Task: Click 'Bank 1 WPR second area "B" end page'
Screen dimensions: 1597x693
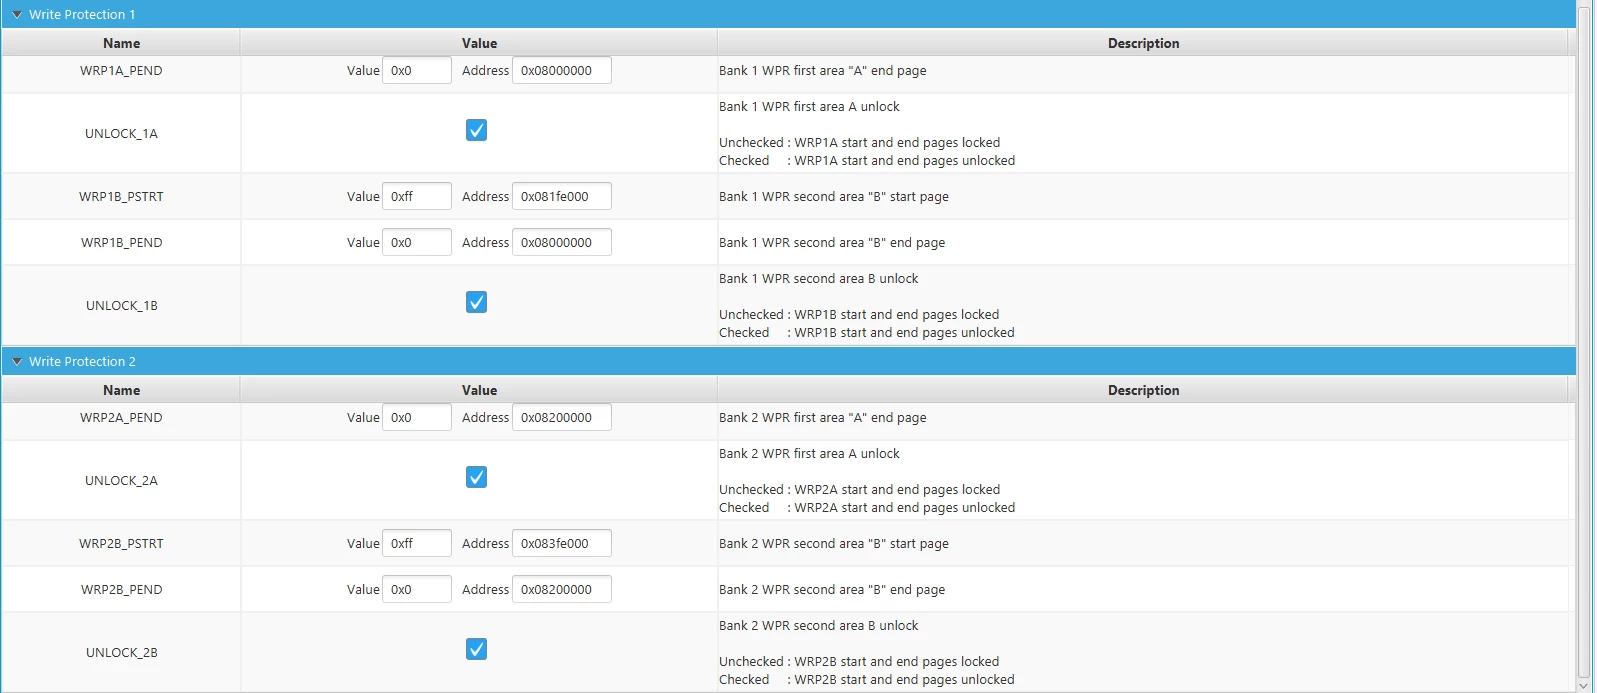Action: pos(832,242)
